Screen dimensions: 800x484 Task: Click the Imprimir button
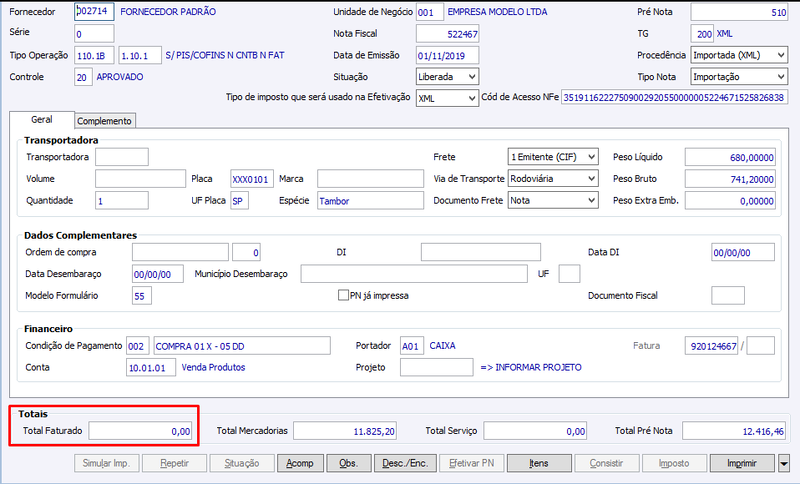click(x=742, y=463)
